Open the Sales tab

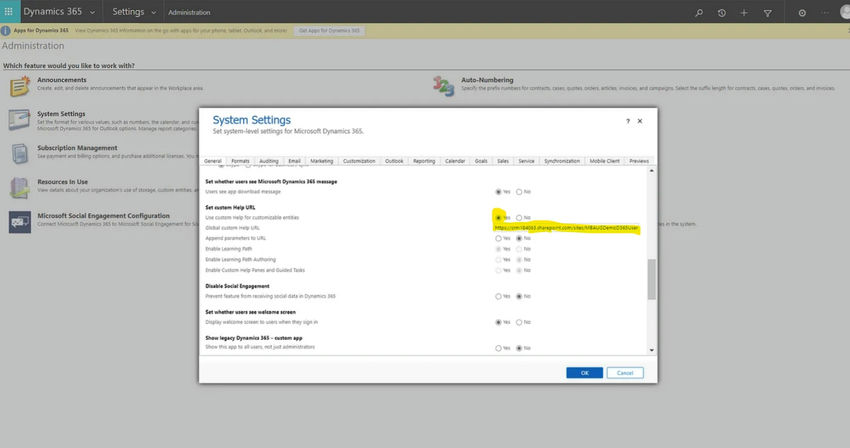tap(503, 161)
